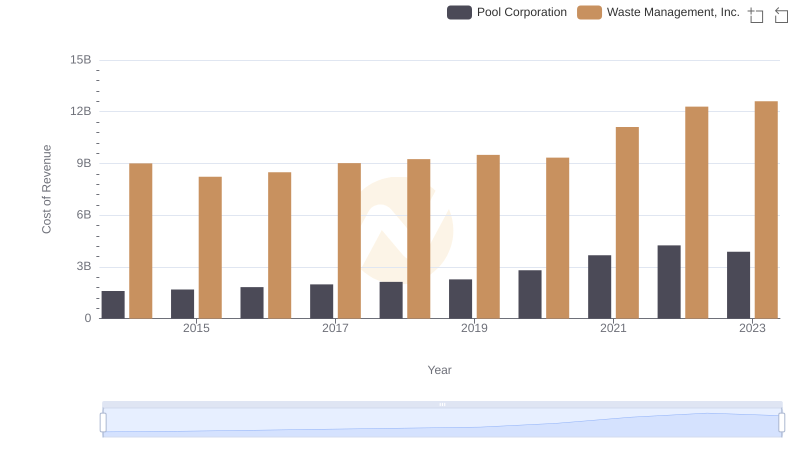The width and height of the screenshot is (800, 461).
Task: Click the 6B y-axis label
Action: point(84,215)
